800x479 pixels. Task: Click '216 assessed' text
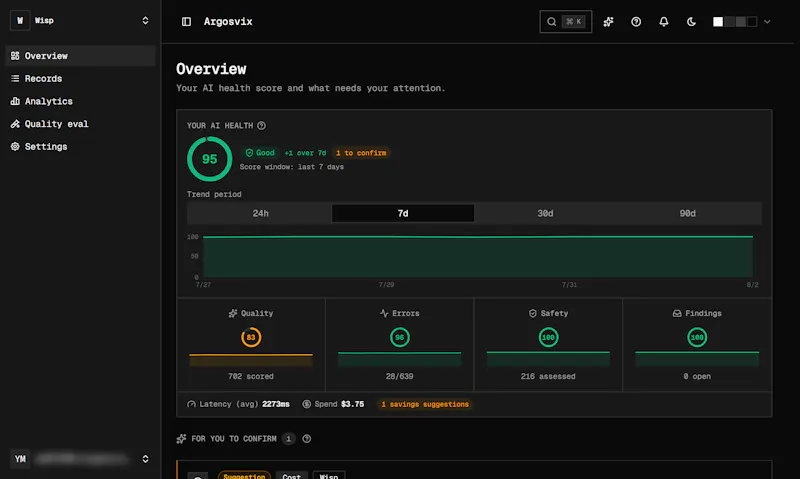(x=548, y=376)
